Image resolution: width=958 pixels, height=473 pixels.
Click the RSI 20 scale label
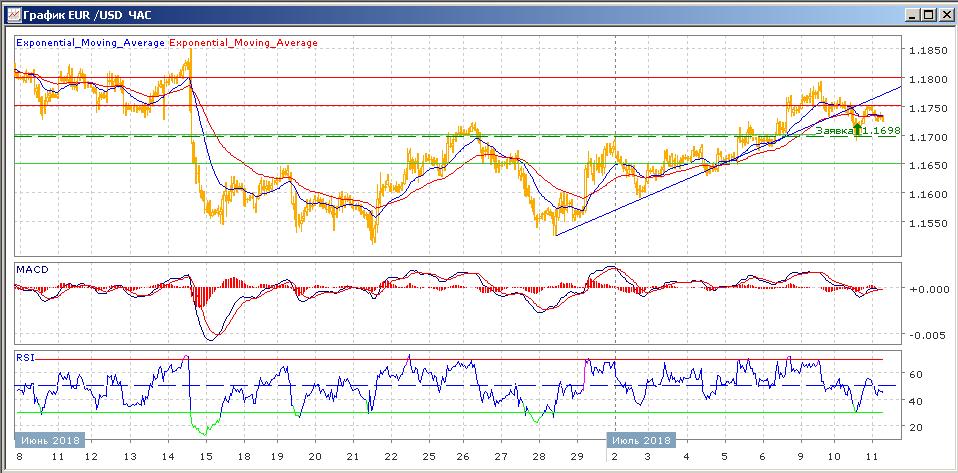[x=915, y=427]
